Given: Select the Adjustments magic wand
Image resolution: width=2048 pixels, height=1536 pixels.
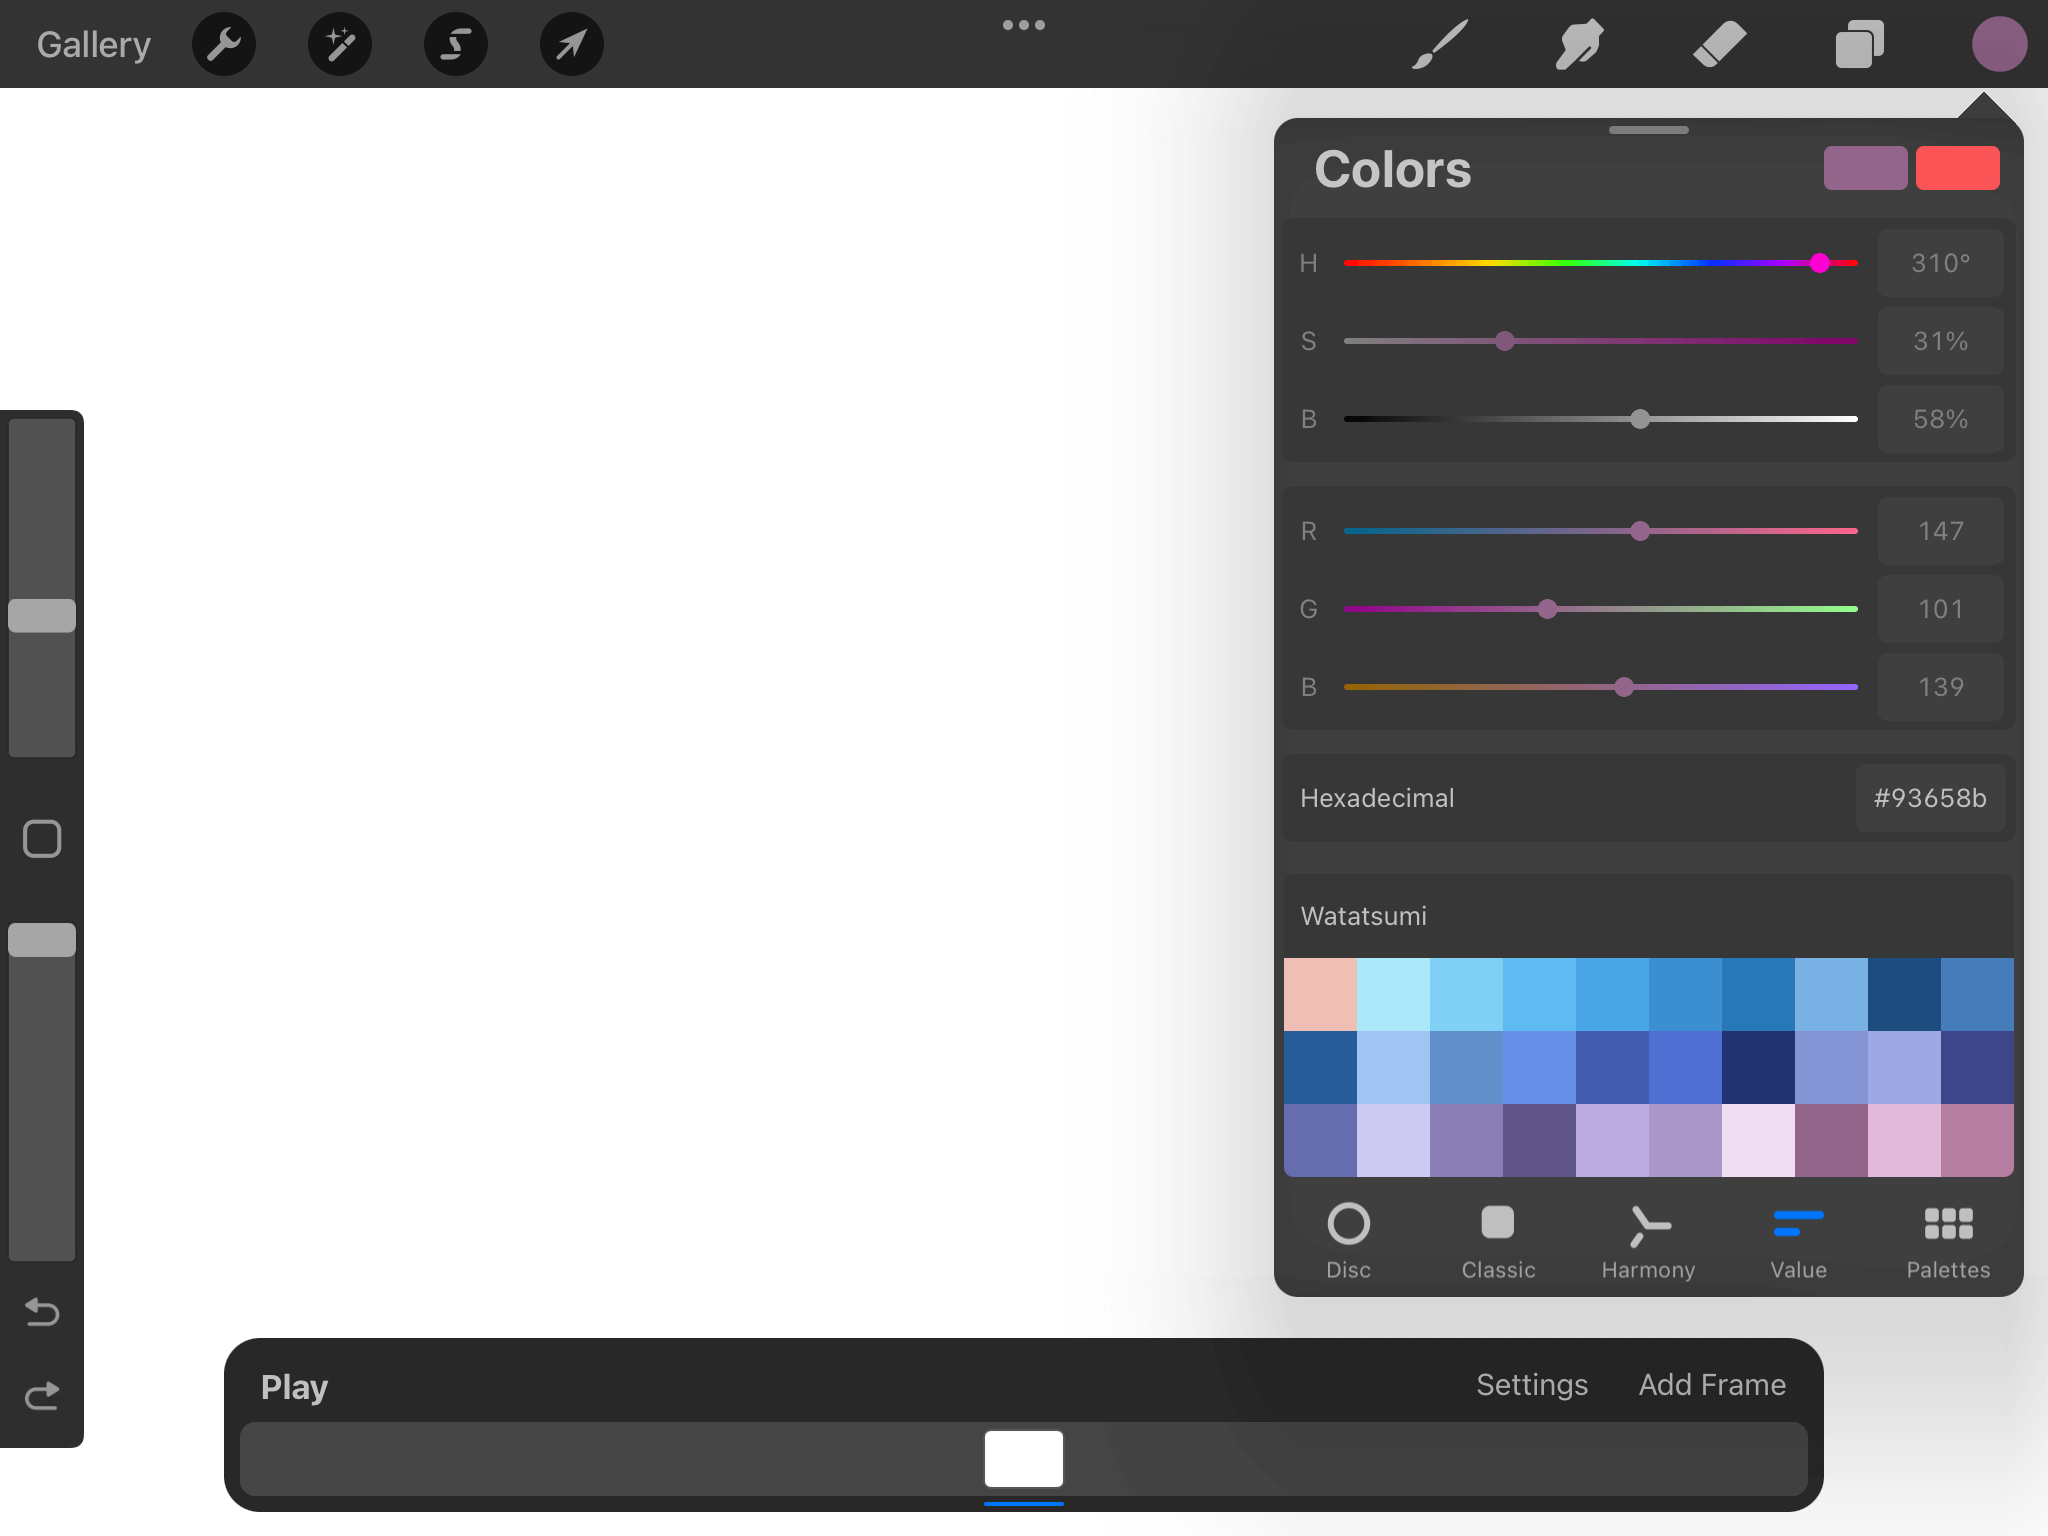Looking at the screenshot, I should [340, 43].
